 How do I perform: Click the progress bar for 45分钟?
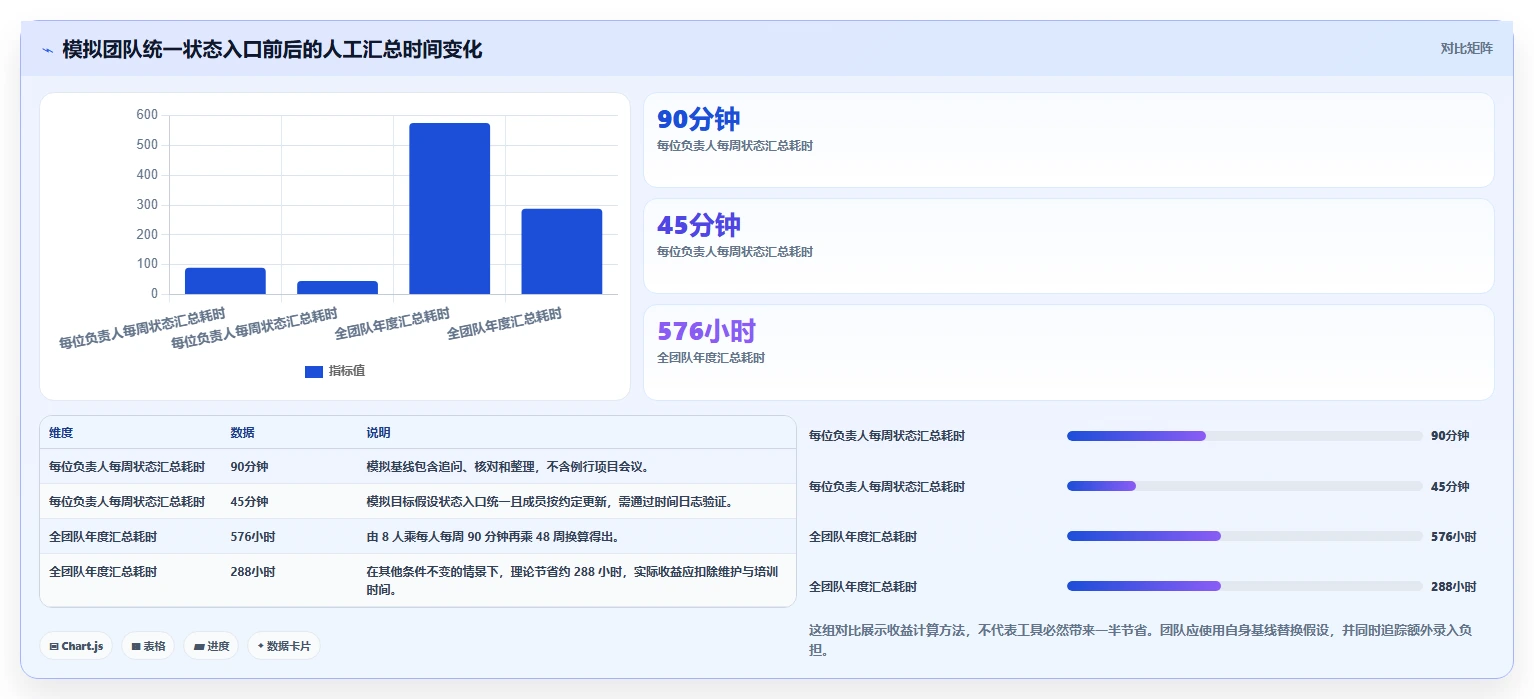click(x=1244, y=486)
